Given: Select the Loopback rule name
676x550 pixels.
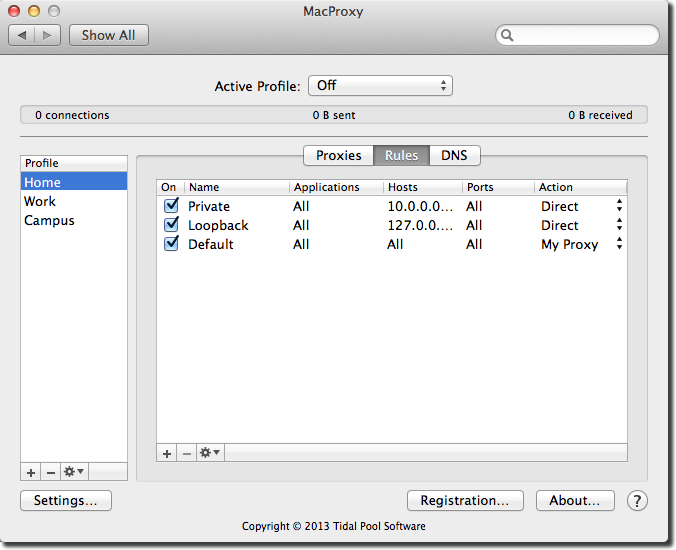Looking at the screenshot, I should tap(218, 225).
